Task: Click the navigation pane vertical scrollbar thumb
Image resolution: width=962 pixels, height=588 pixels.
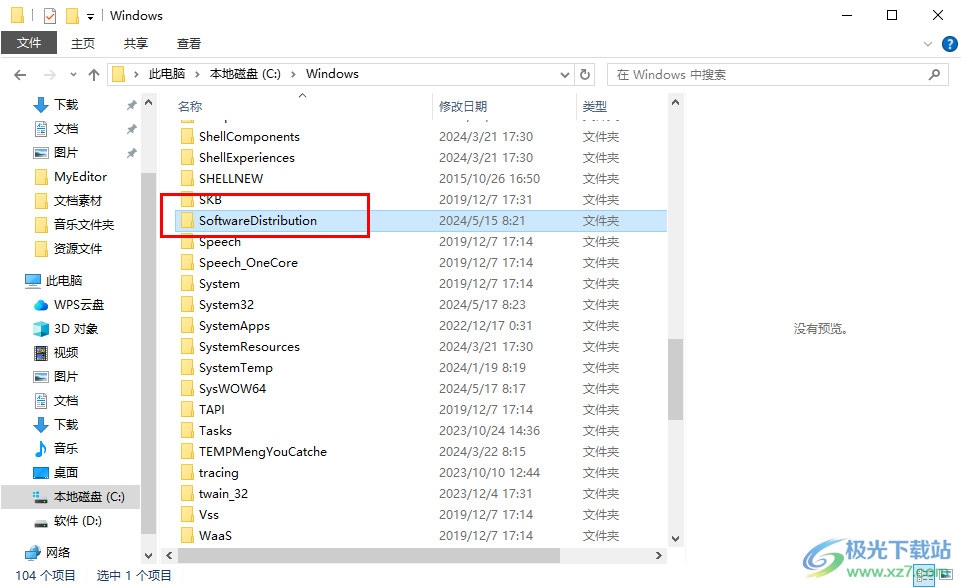Action: 148,354
